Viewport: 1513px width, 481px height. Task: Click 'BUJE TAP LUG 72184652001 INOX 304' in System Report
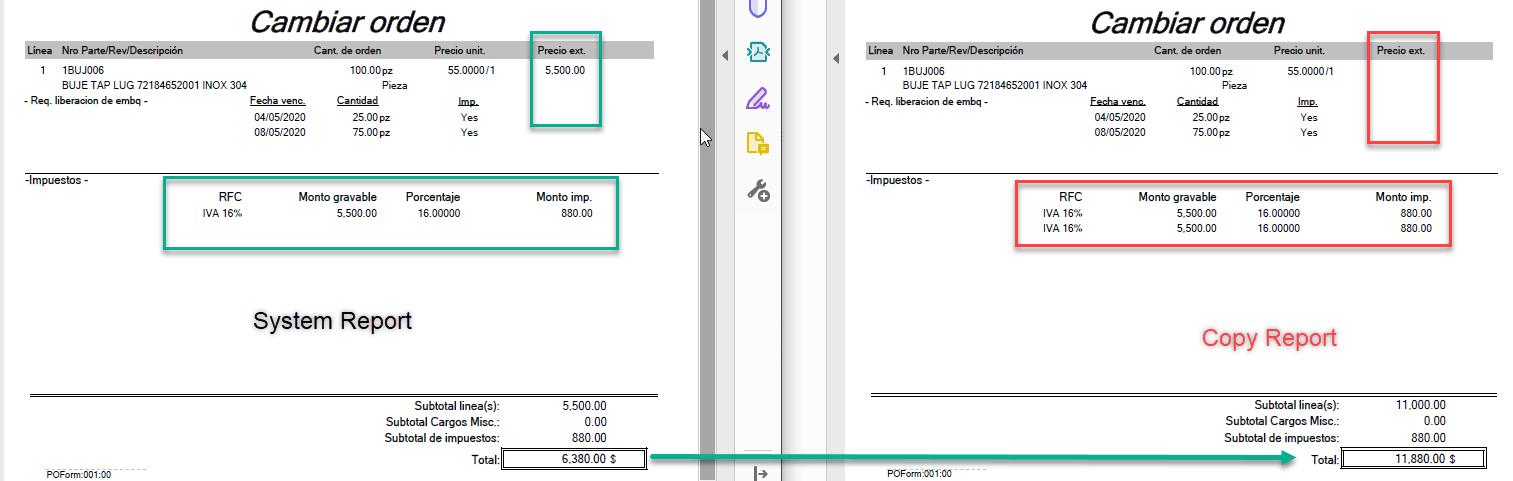click(154, 85)
